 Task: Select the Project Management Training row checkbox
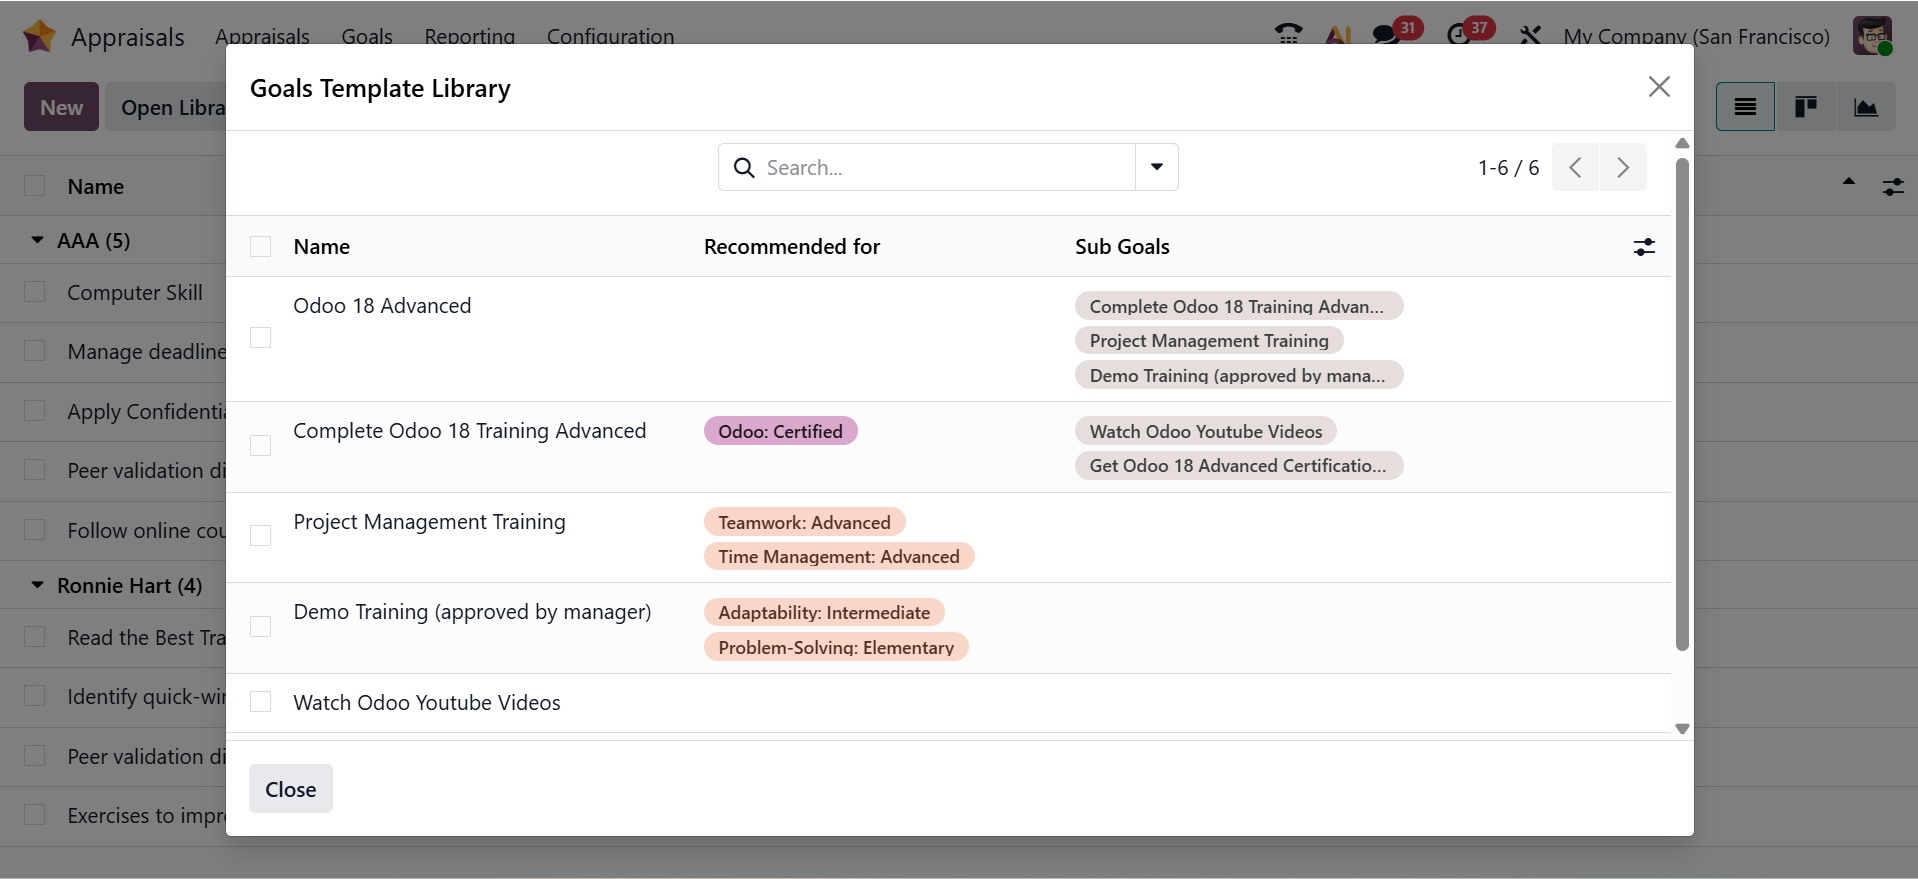[261, 536]
